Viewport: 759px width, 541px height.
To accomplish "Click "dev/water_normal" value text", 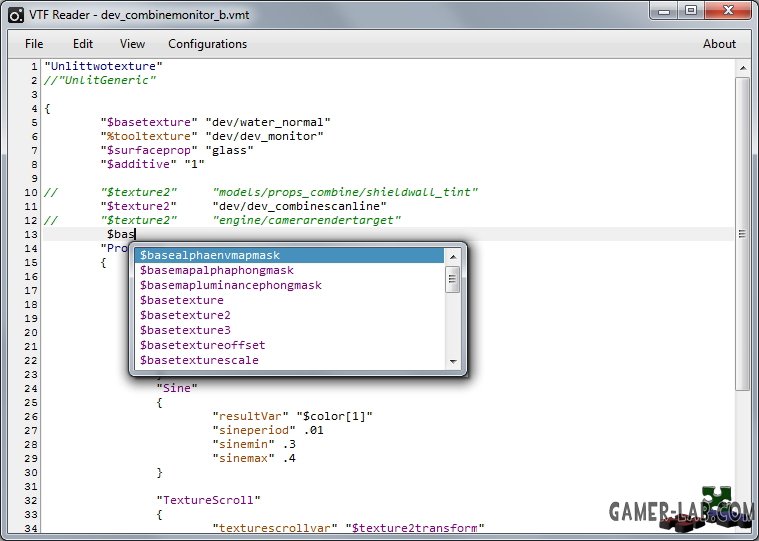I will (268, 122).
